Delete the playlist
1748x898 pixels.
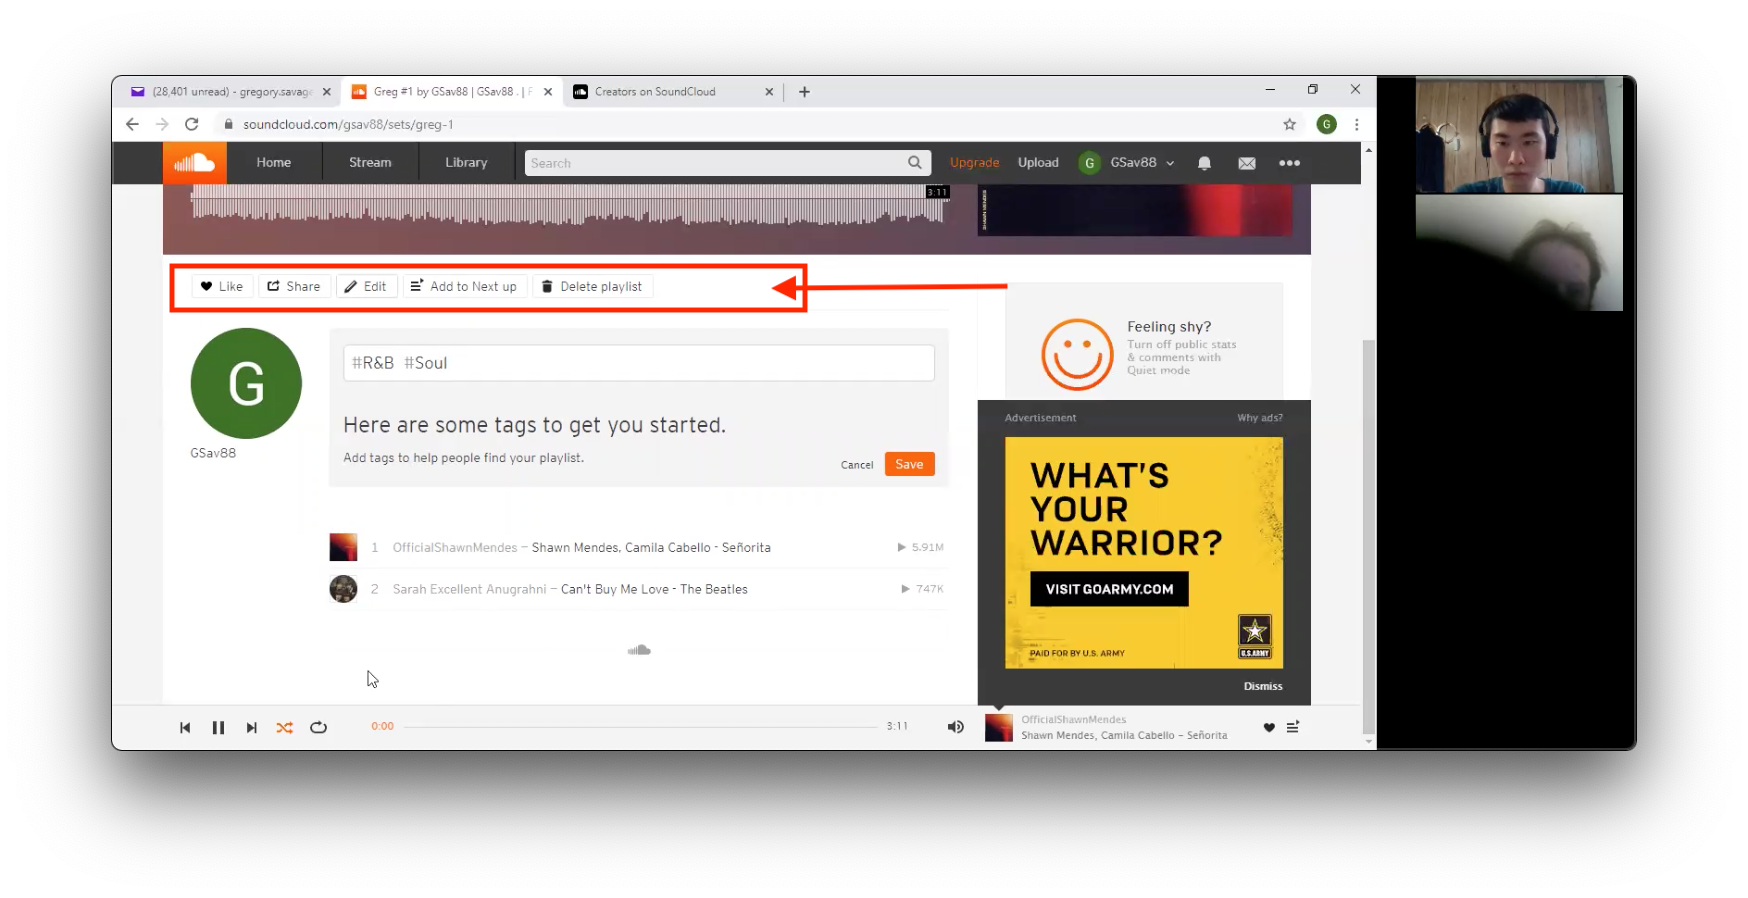[592, 286]
